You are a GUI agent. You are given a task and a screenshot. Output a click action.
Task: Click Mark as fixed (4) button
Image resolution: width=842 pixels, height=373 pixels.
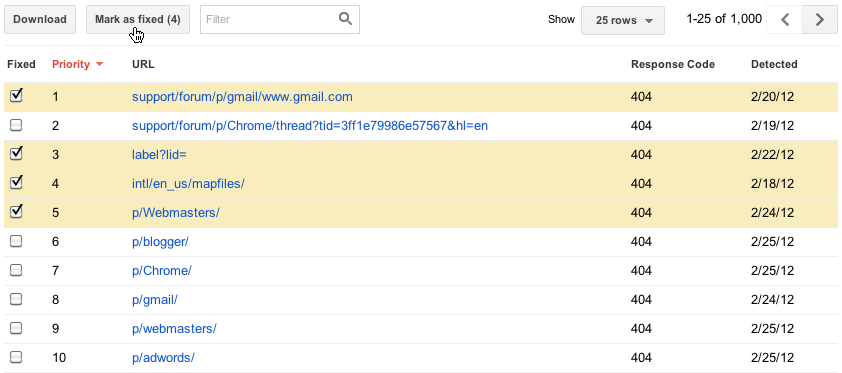tap(138, 19)
